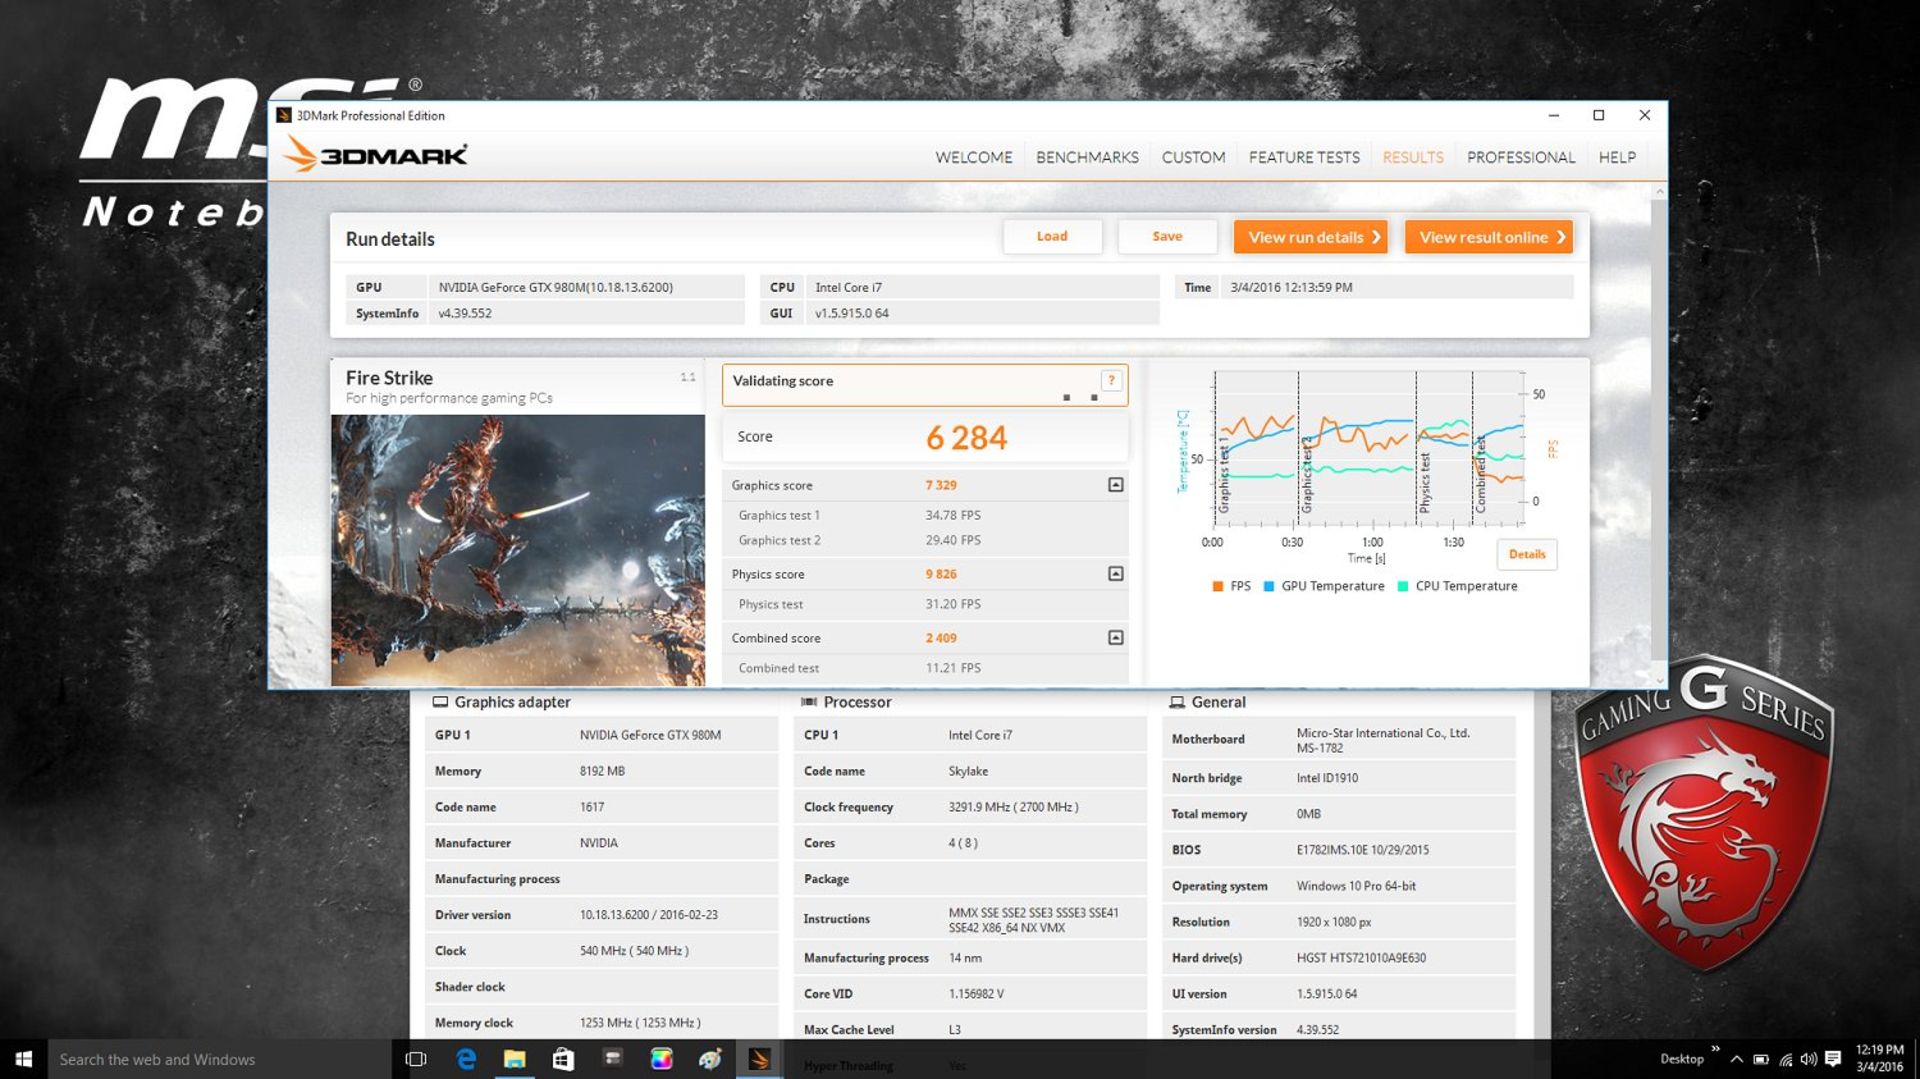Click the Graphics test 2 row 29.40 FPS

click(925, 540)
